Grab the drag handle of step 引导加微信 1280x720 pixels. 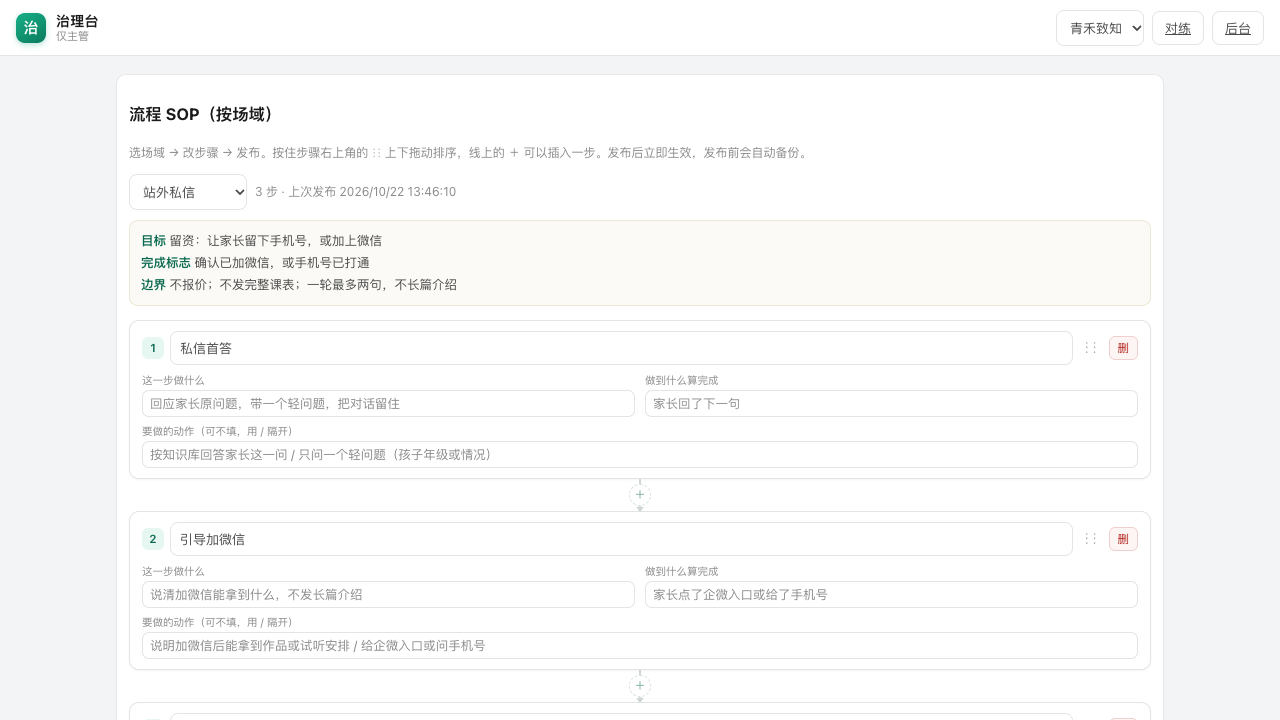(1091, 539)
